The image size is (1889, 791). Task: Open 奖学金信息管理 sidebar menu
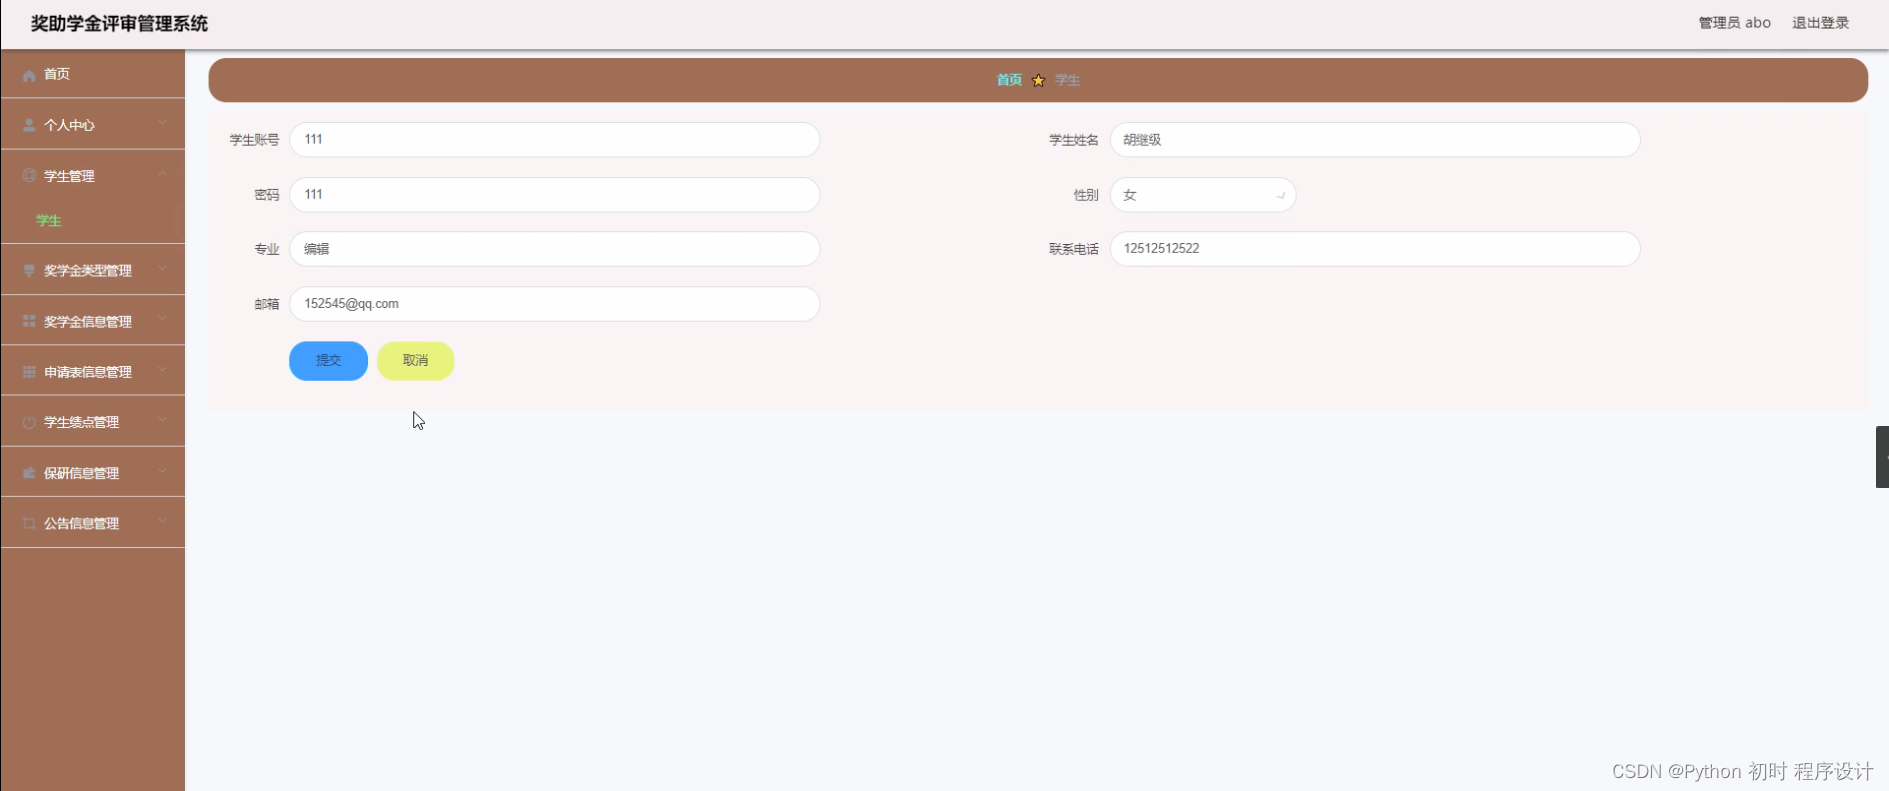point(93,321)
